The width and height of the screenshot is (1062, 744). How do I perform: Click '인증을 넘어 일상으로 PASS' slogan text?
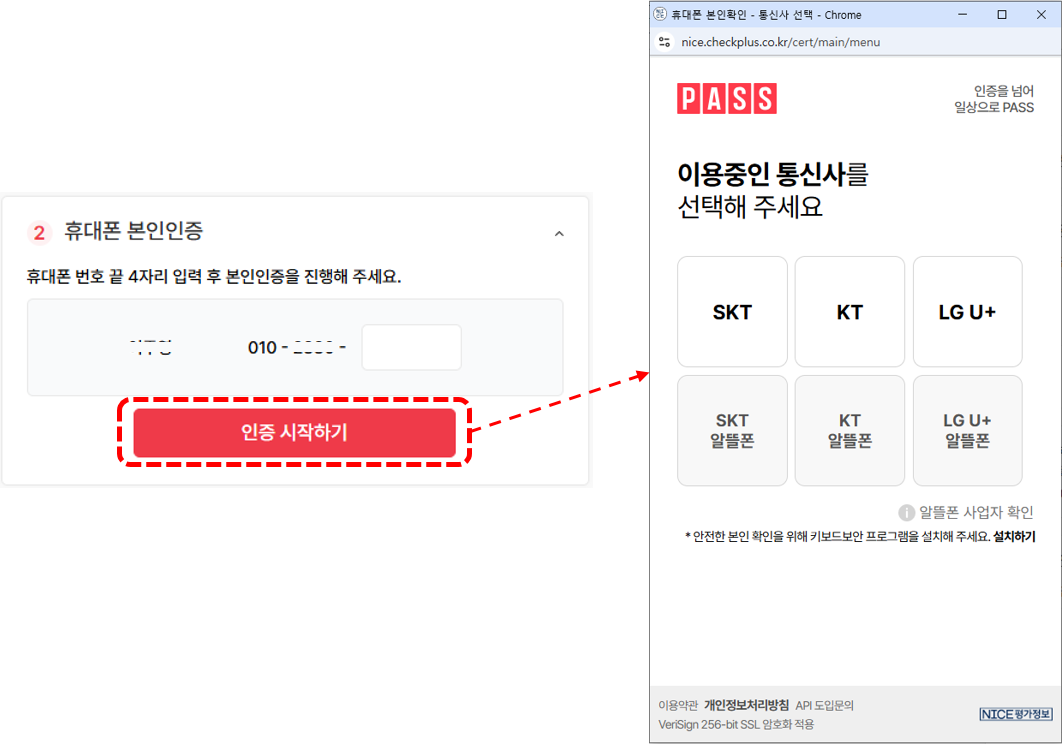click(x=994, y=99)
